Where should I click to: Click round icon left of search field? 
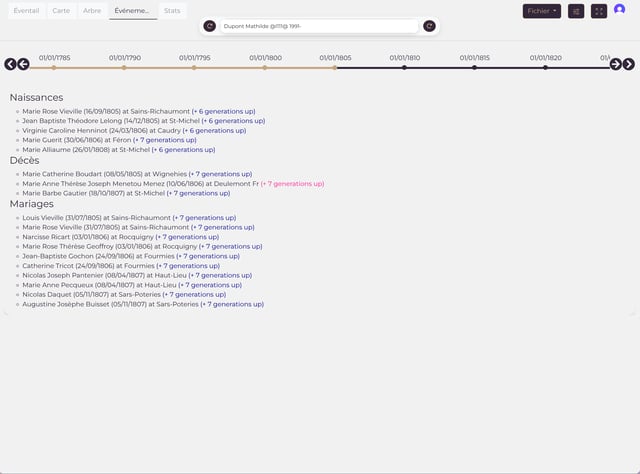click(209, 26)
